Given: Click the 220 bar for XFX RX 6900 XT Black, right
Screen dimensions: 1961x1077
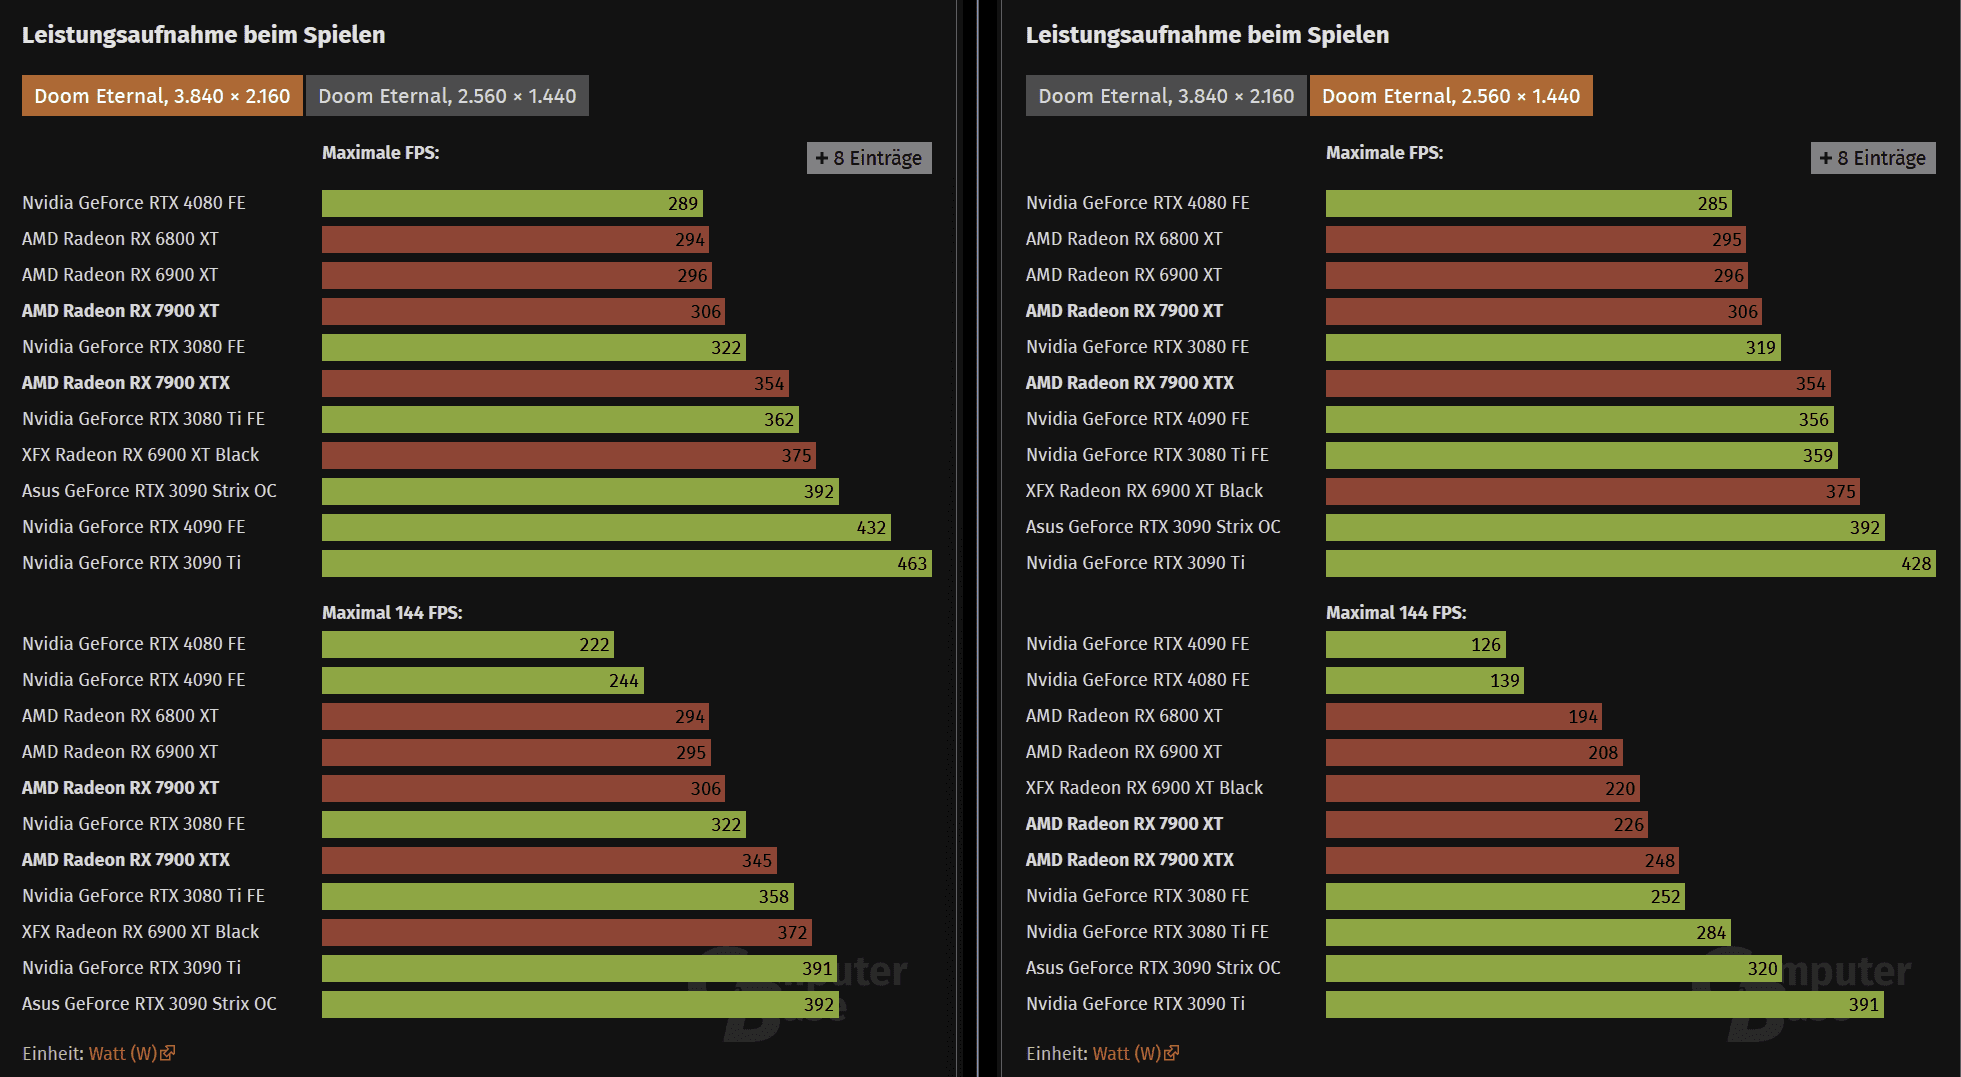Looking at the screenshot, I should pyautogui.click(x=1483, y=788).
